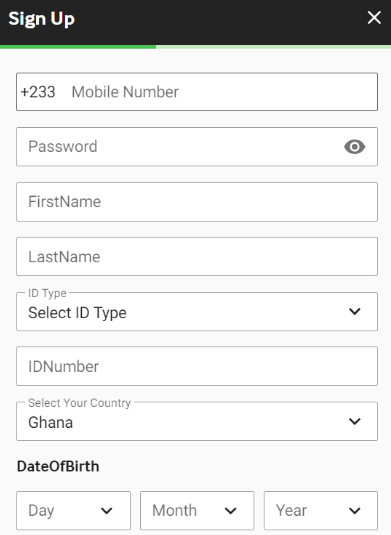
Task: Open the Select ID Type dropdown
Action: click(197, 312)
